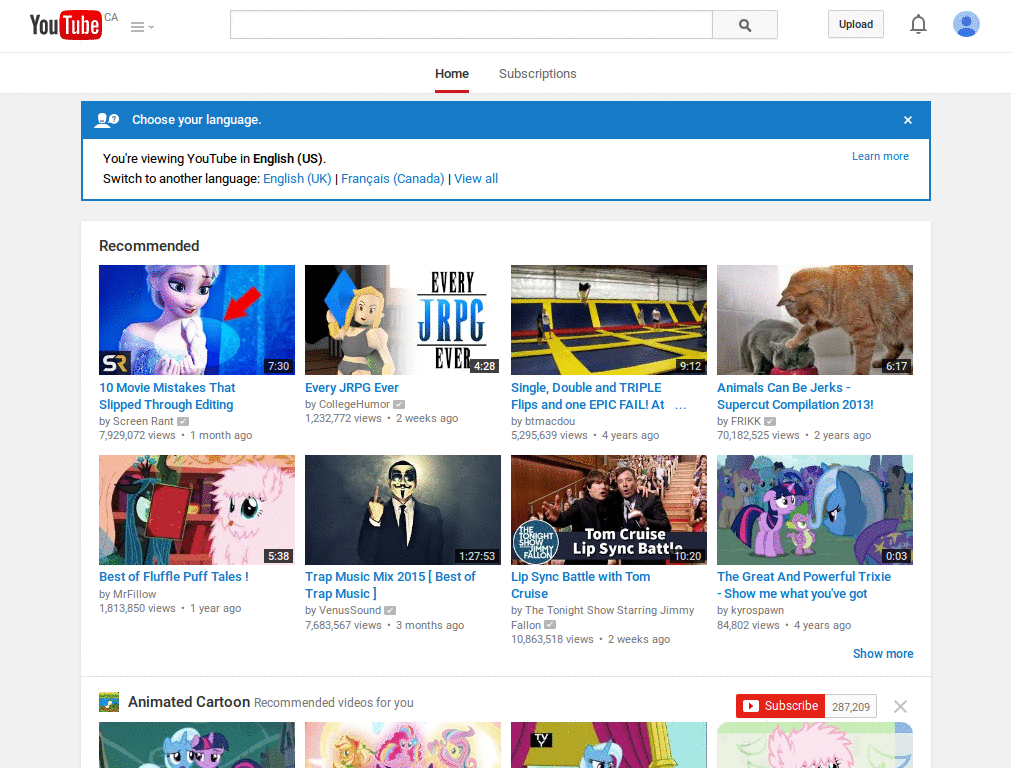
Task: Open the TV-Y rated cartoon thumbnail
Action: click(x=609, y=745)
